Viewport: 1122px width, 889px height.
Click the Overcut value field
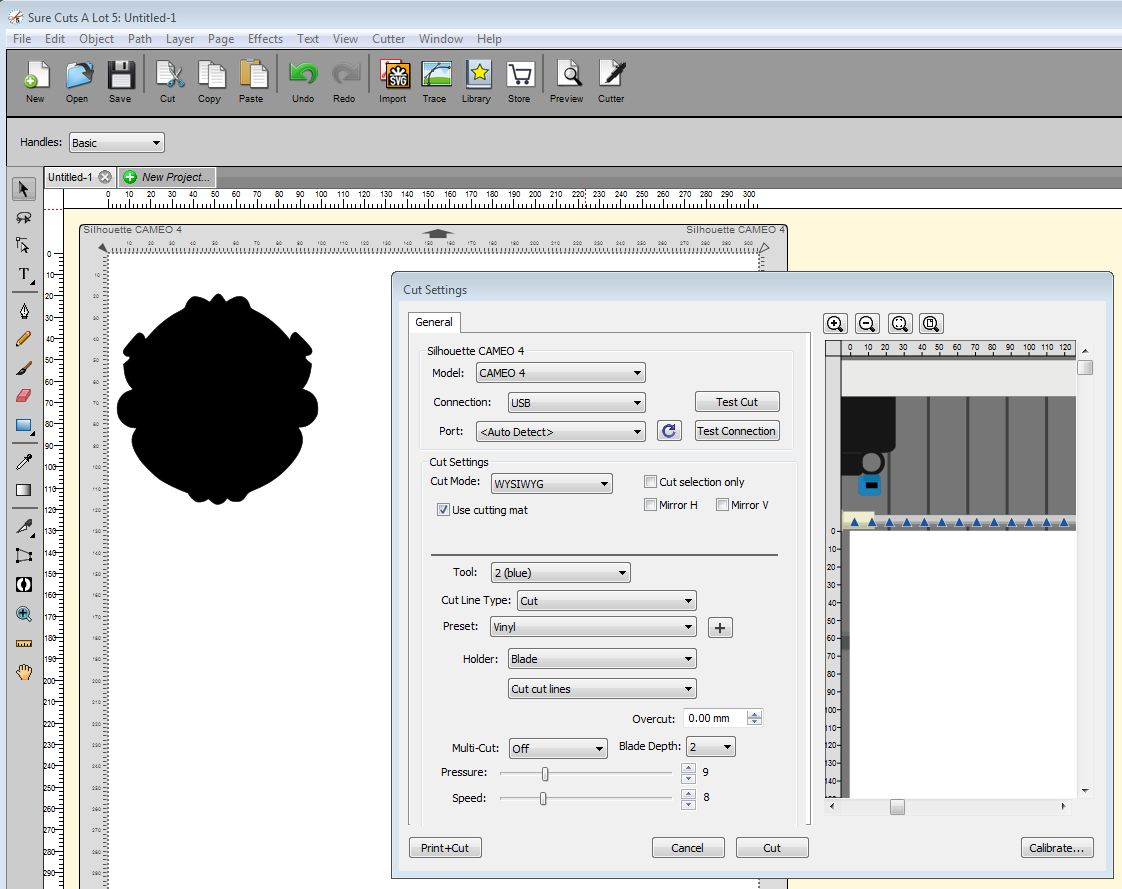(x=714, y=718)
